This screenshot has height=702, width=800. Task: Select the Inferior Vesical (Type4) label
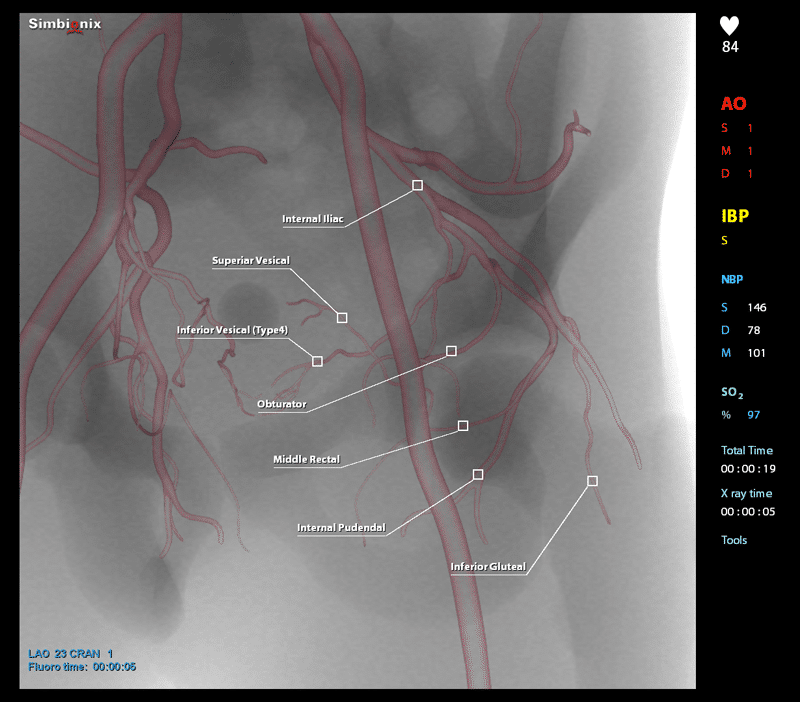[x=232, y=330]
